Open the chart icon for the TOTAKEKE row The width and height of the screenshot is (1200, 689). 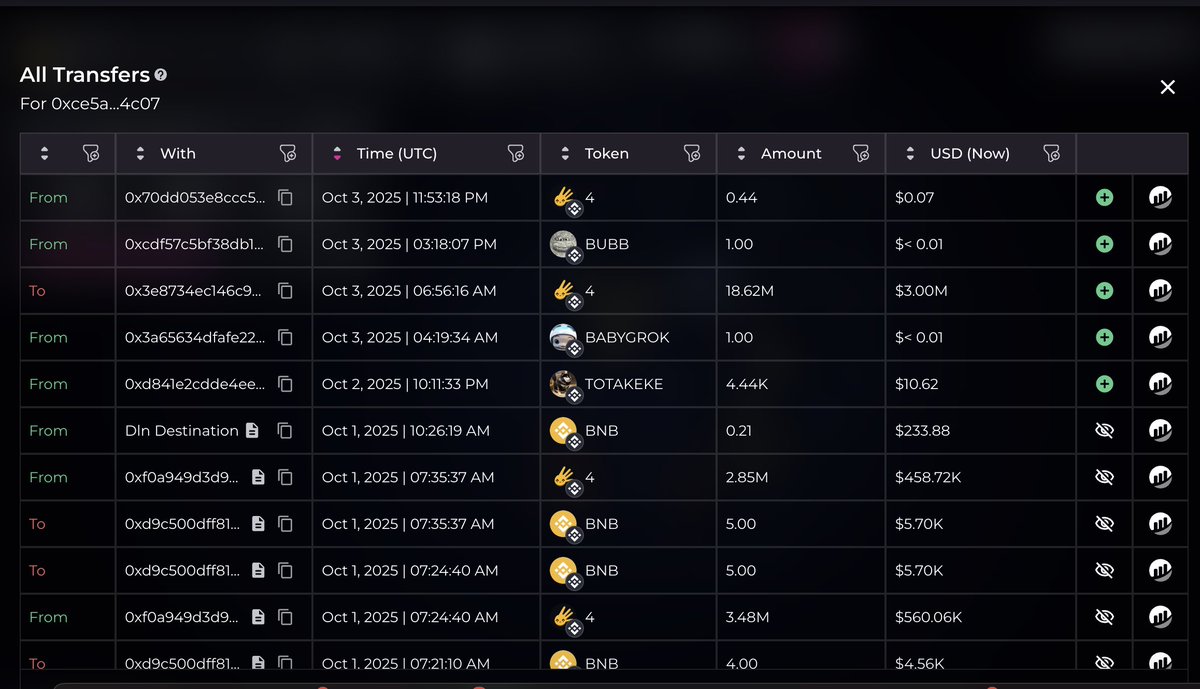click(1160, 384)
